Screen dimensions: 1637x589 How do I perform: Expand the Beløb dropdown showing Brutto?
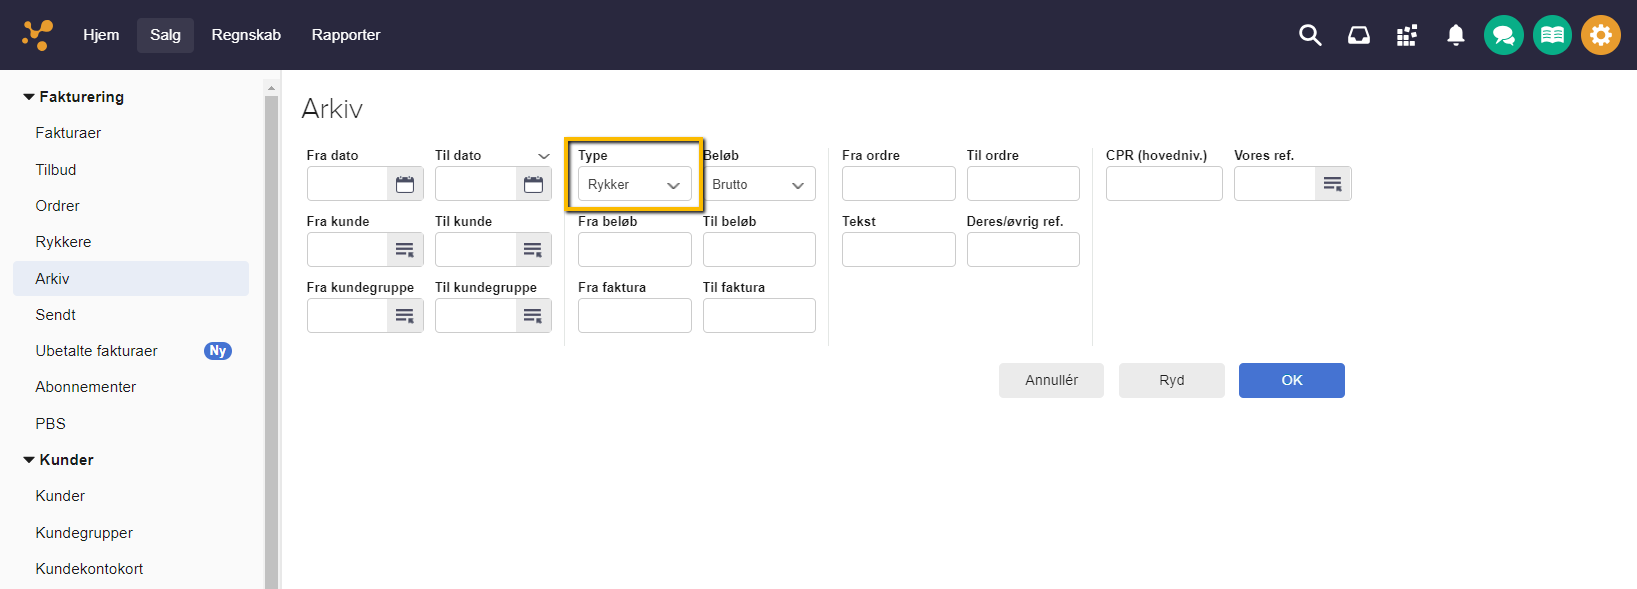click(x=758, y=185)
